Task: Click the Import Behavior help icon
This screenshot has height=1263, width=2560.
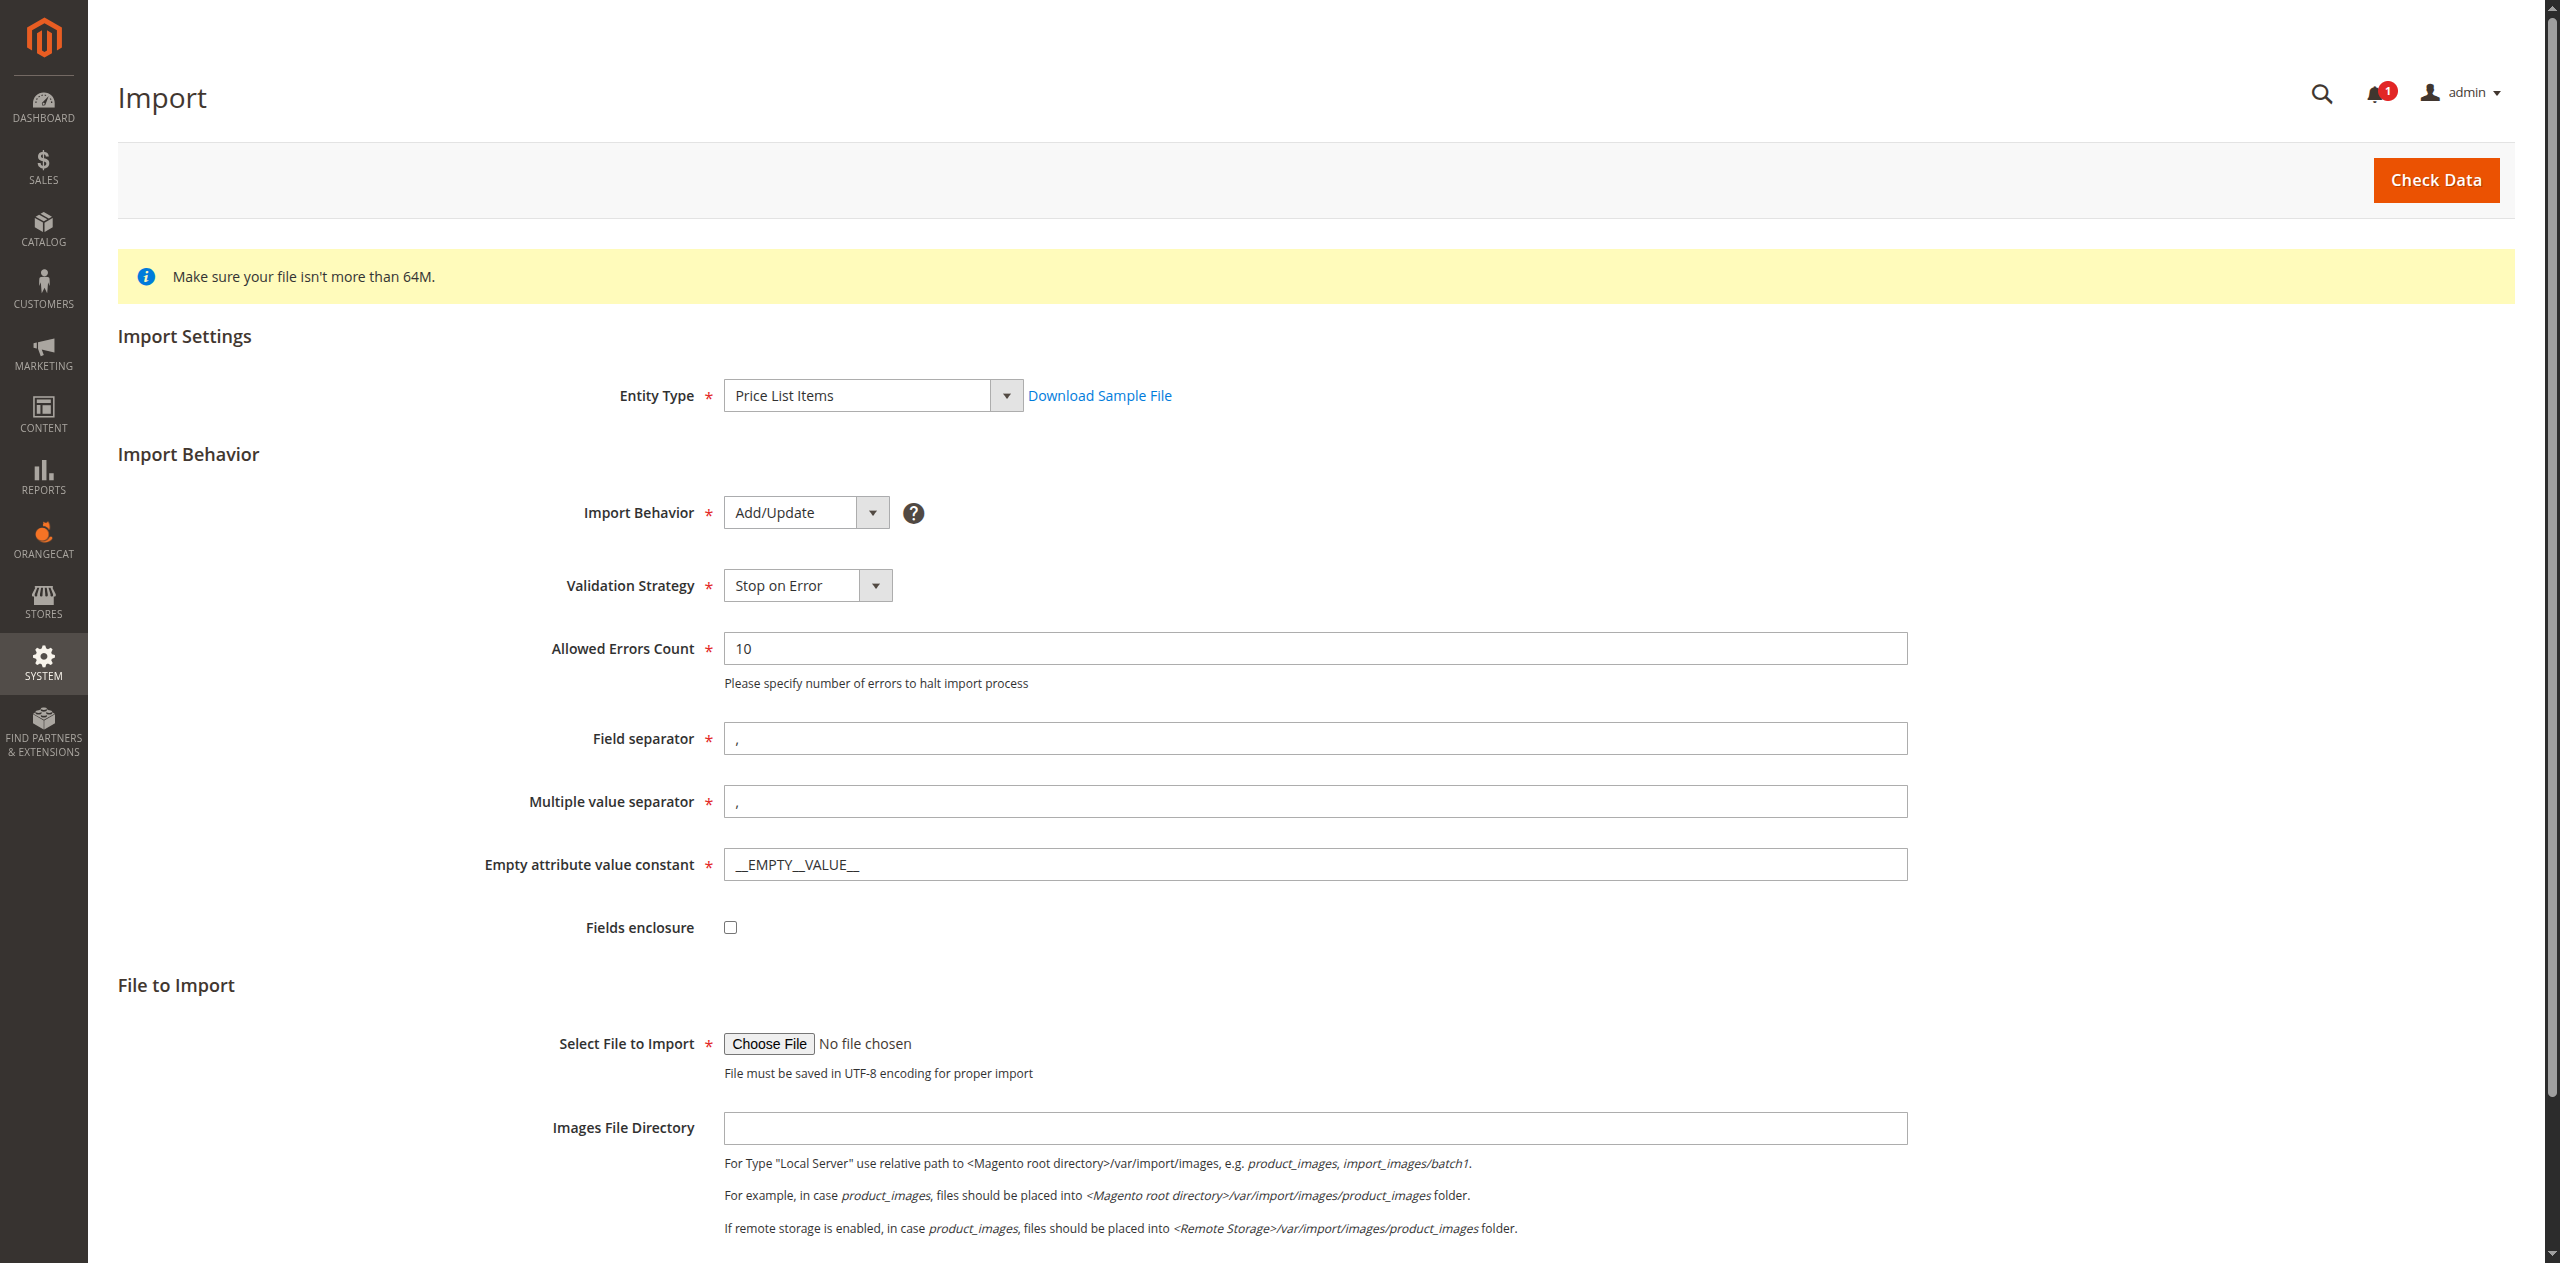Action: [912, 513]
